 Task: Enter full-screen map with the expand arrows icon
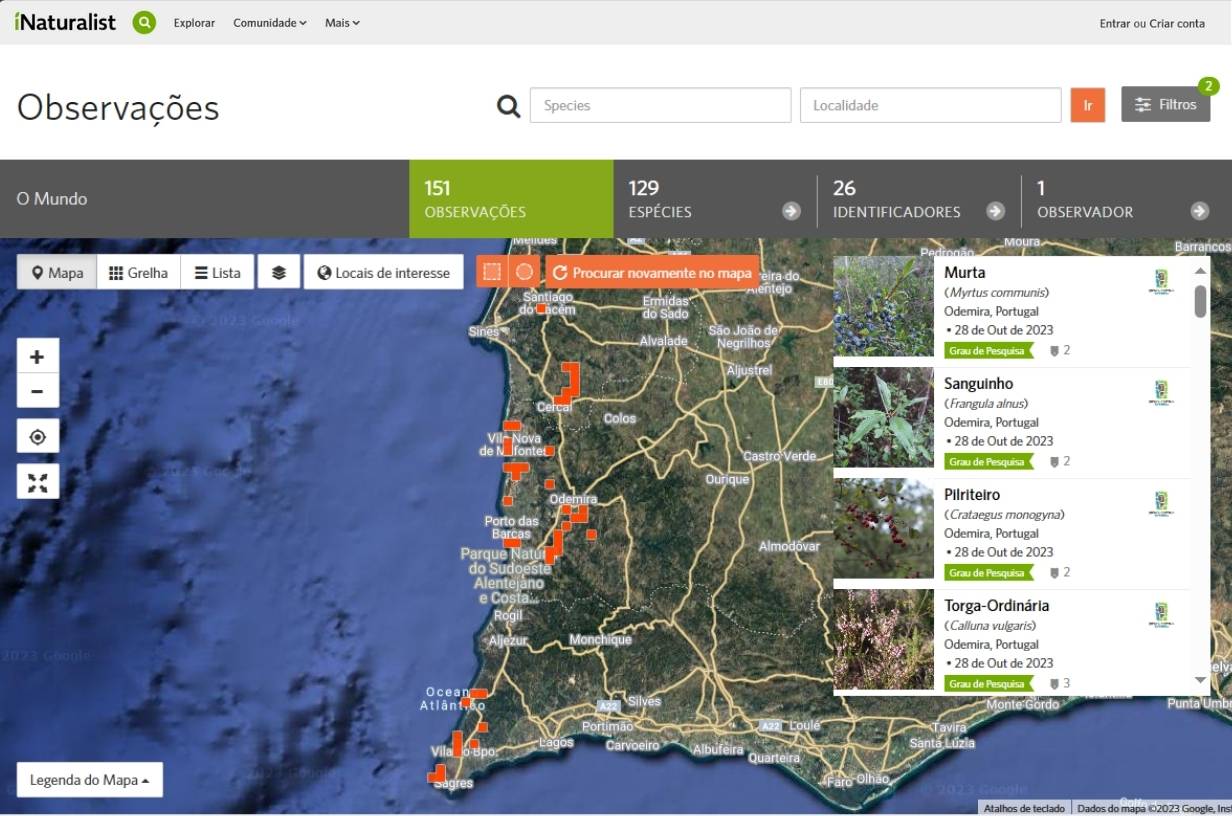(38, 482)
